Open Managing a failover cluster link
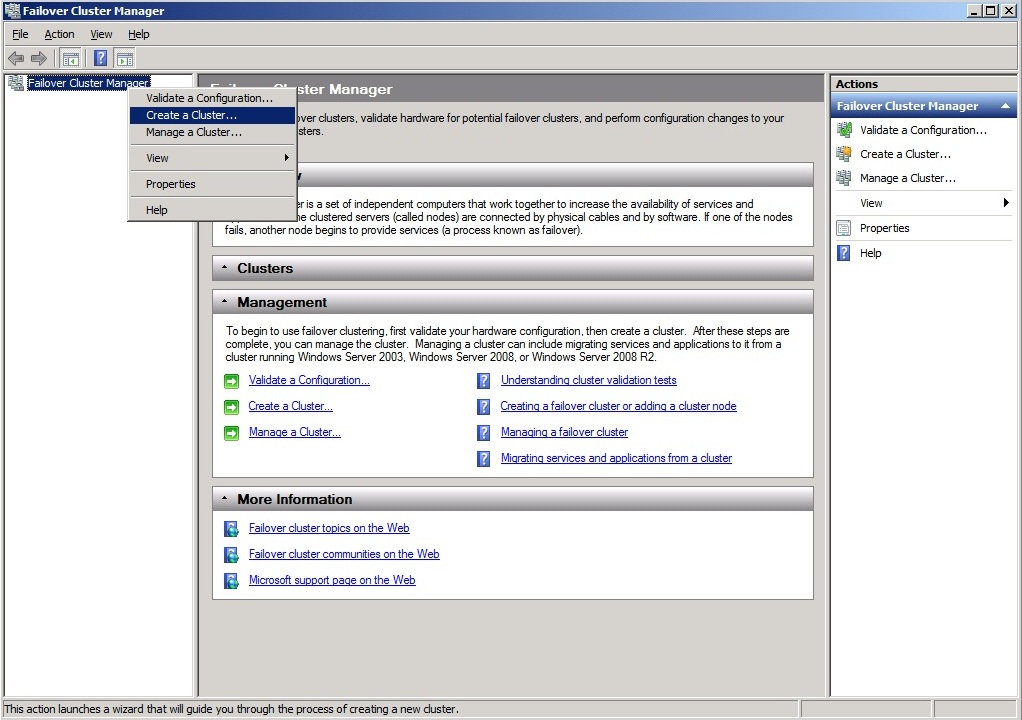The height and width of the screenshot is (720, 1022). click(x=564, y=432)
